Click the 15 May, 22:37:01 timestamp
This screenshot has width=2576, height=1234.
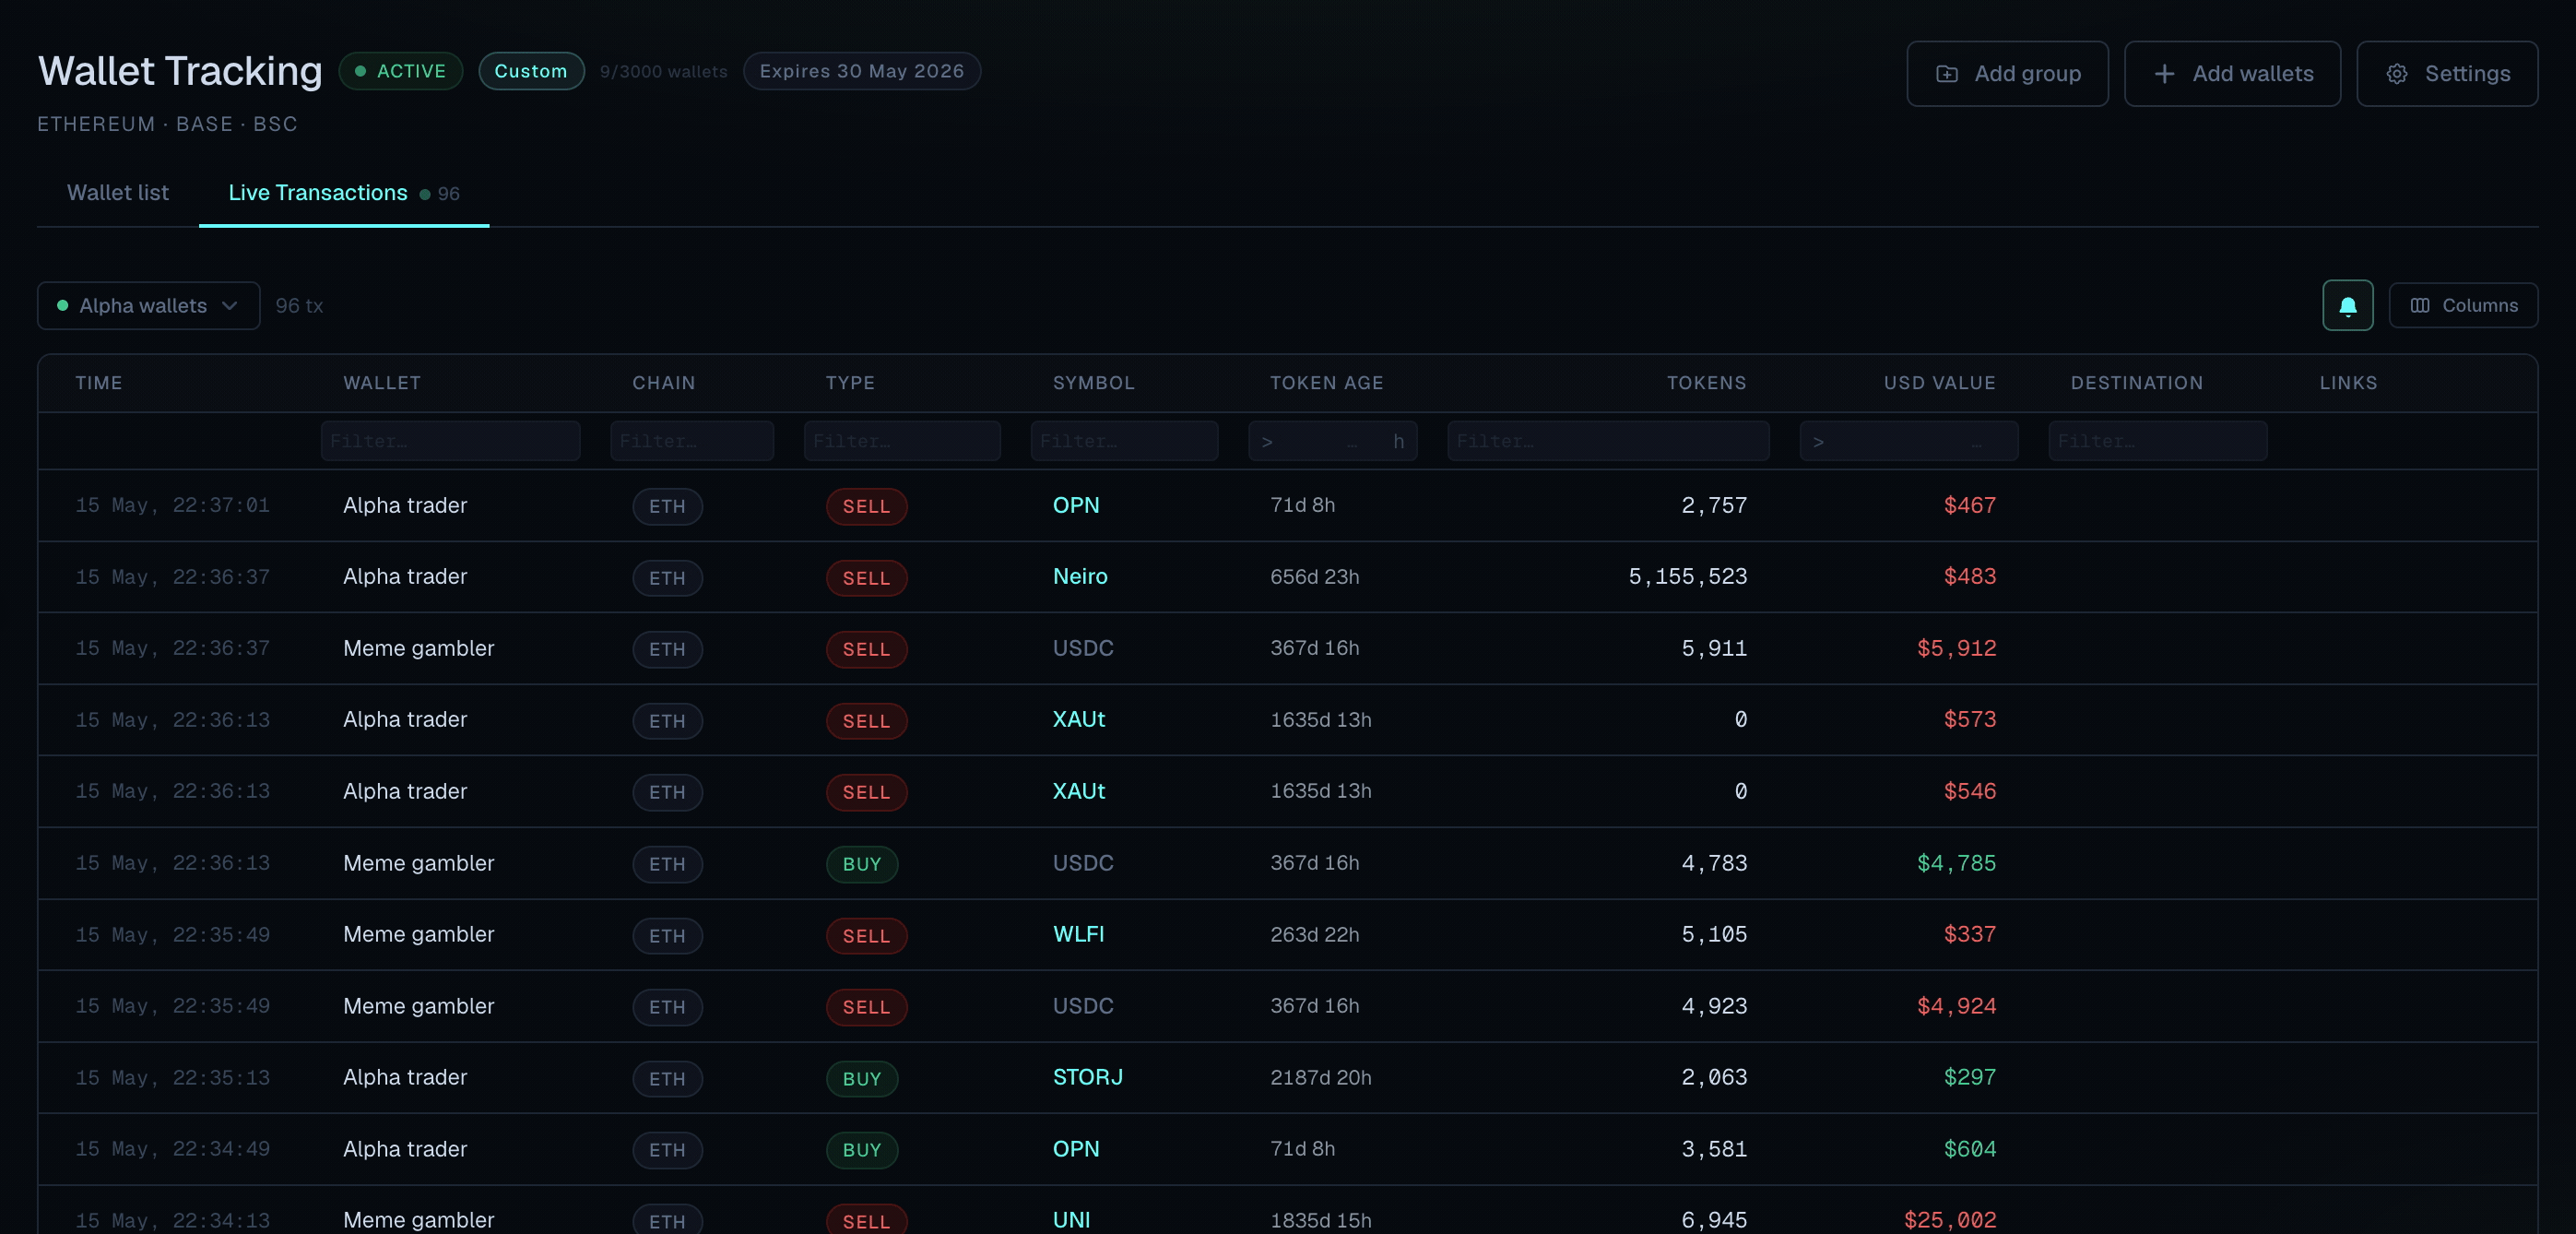(x=172, y=505)
